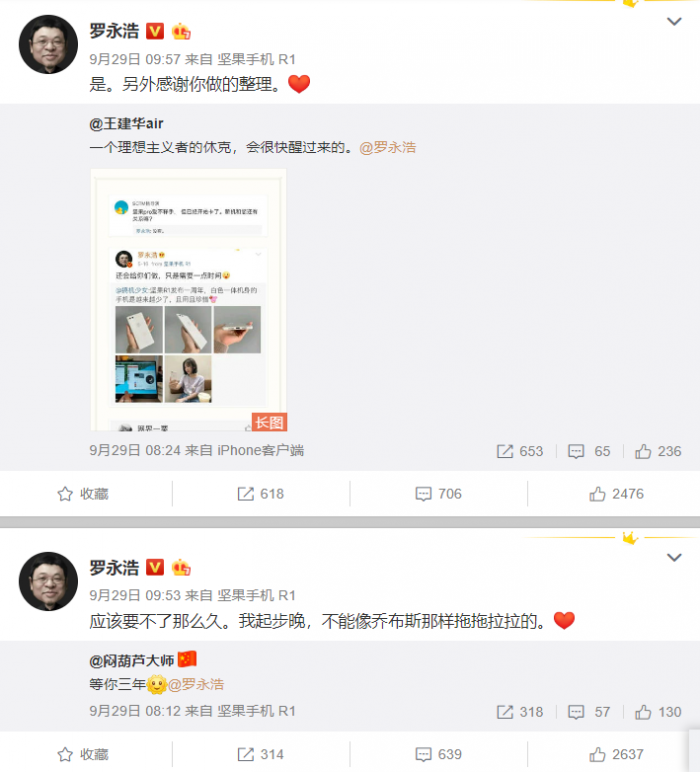
Task: Like the quoted post with 236 likes
Action: click(658, 451)
